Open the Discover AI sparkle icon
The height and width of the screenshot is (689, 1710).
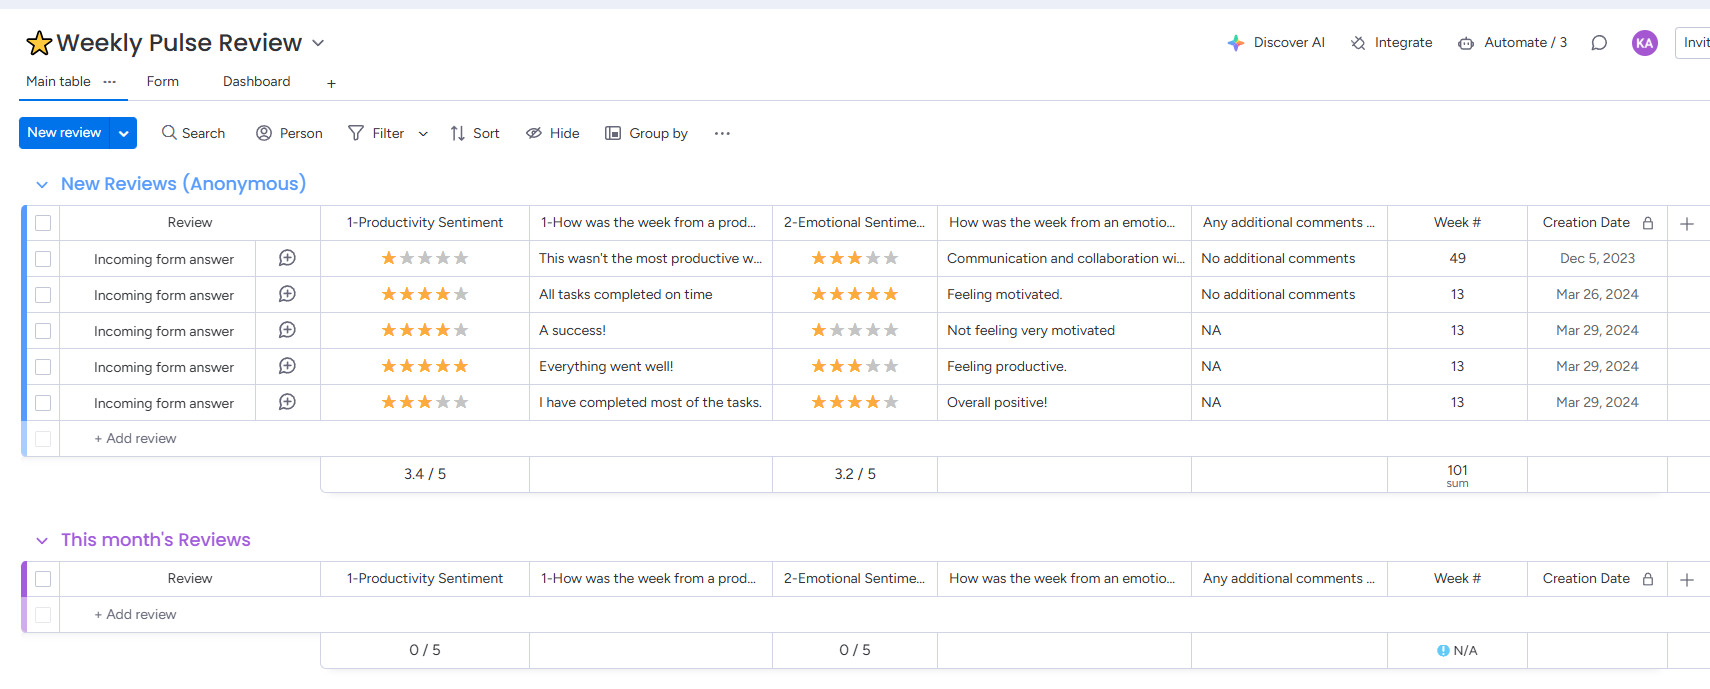[x=1236, y=43]
